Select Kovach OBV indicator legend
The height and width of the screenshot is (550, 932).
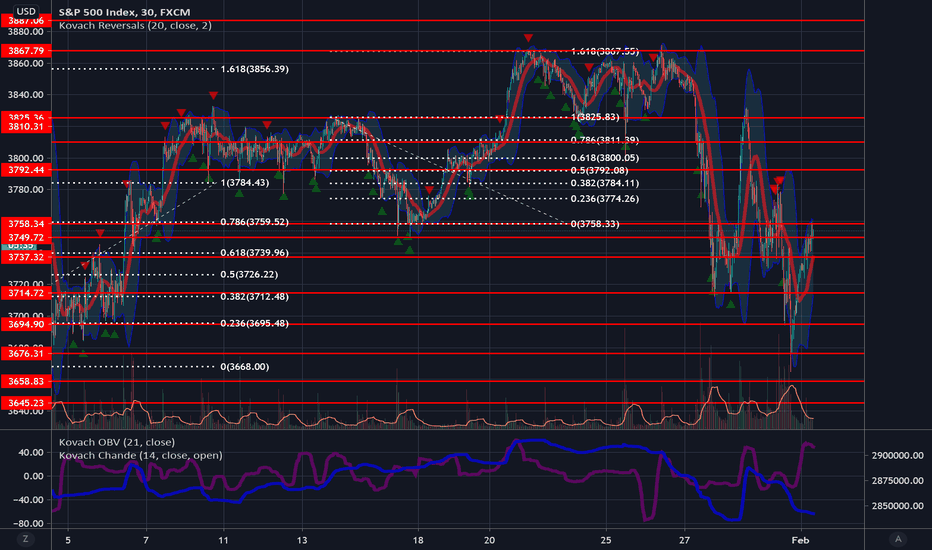pos(116,442)
